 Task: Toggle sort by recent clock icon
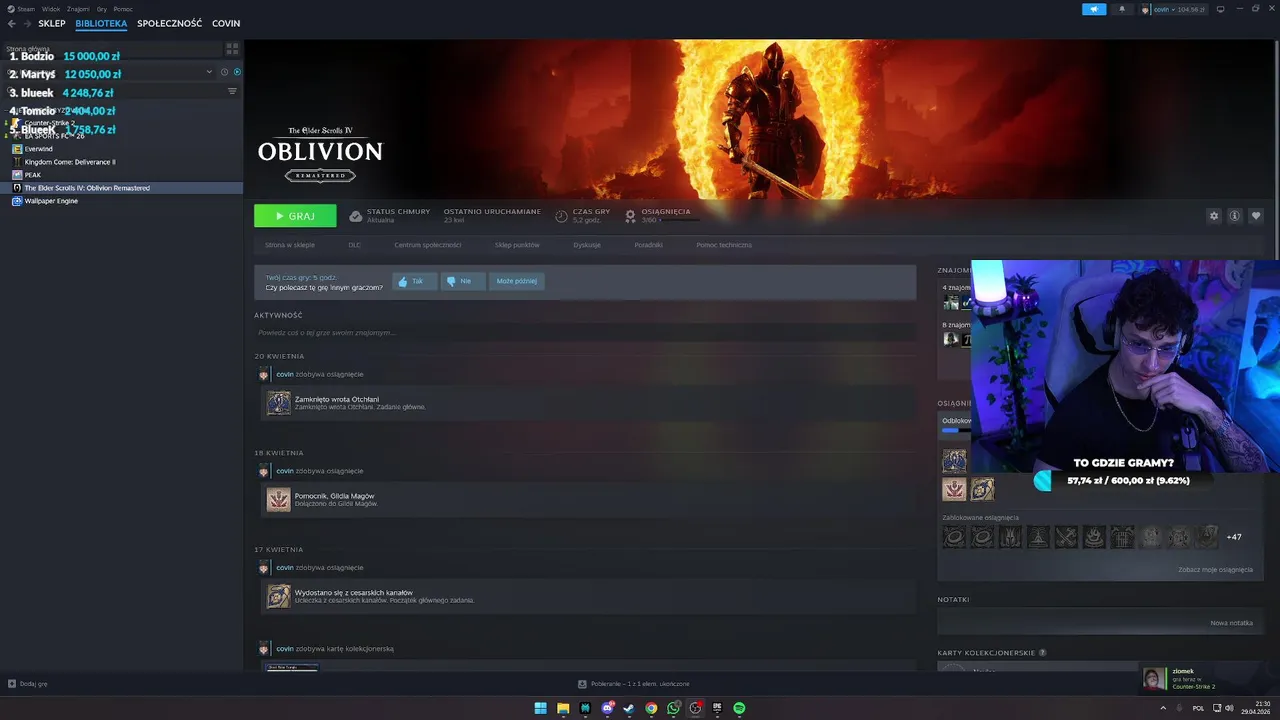click(x=224, y=72)
